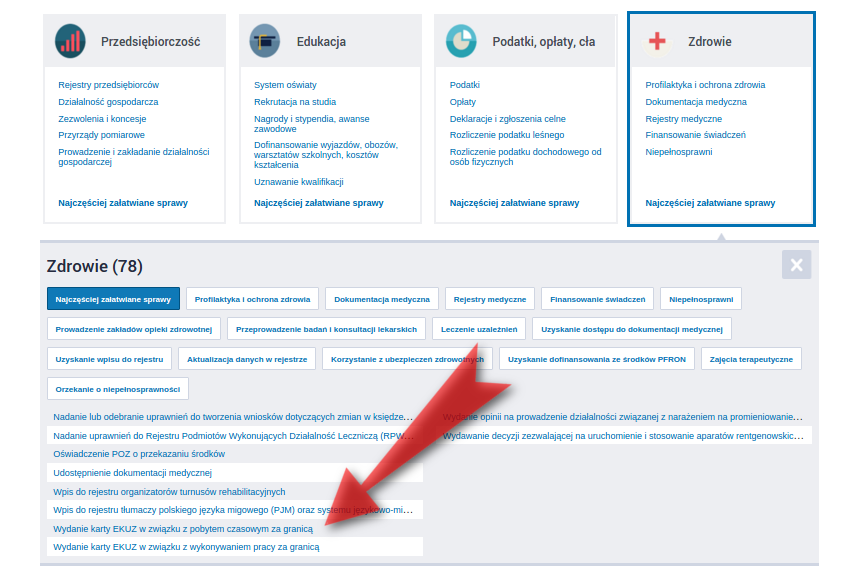This screenshot has height=582, width=848.
Task: Select Aktualizacja danych w rejestrze filter
Action: click(x=247, y=359)
